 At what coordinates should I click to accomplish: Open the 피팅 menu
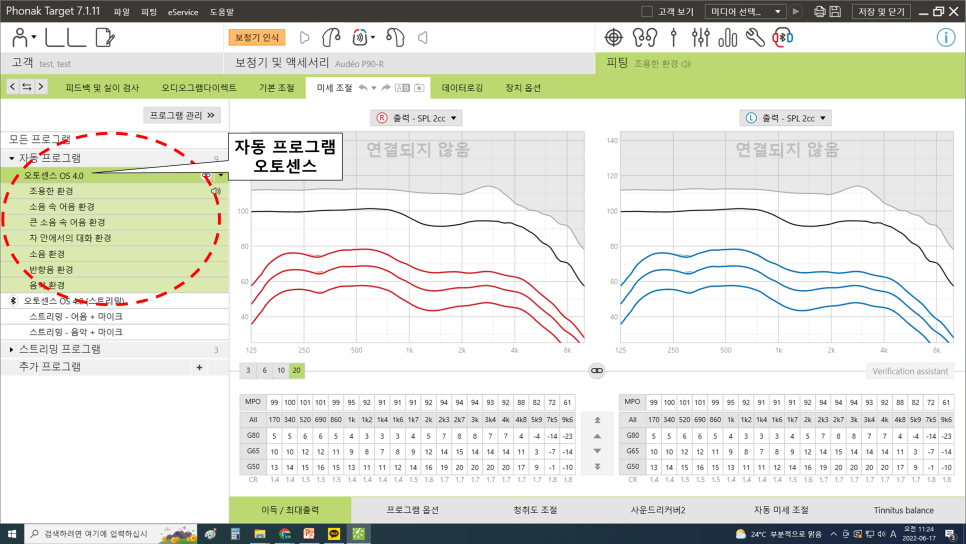tap(148, 12)
